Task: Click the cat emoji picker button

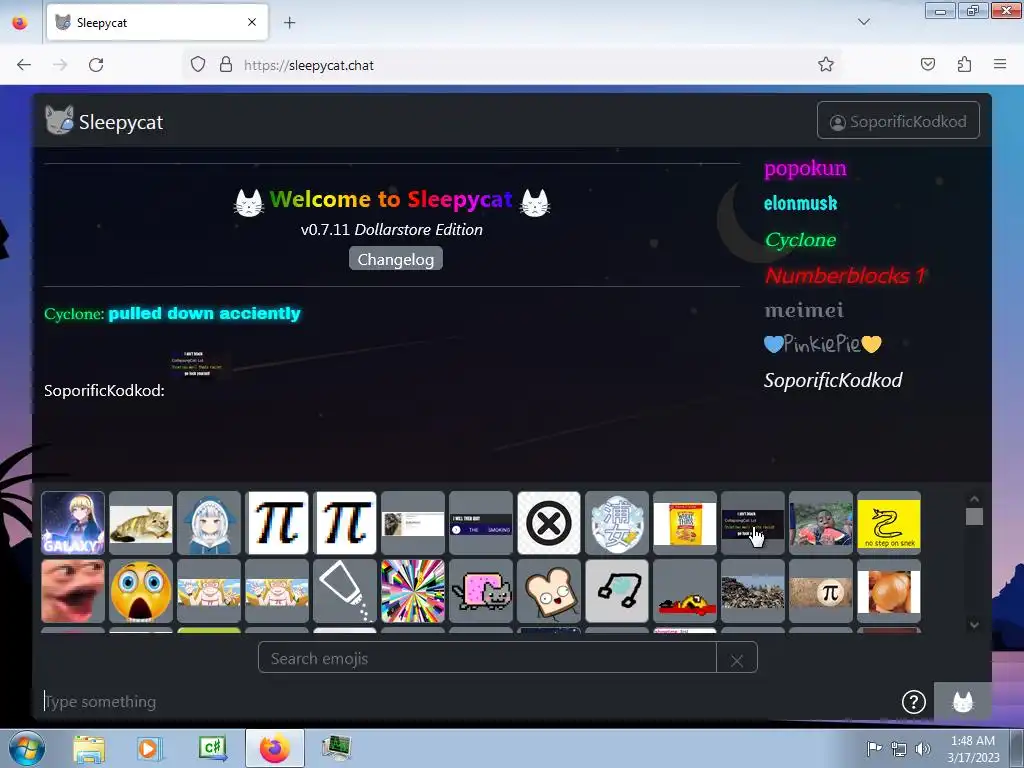Action: click(963, 702)
